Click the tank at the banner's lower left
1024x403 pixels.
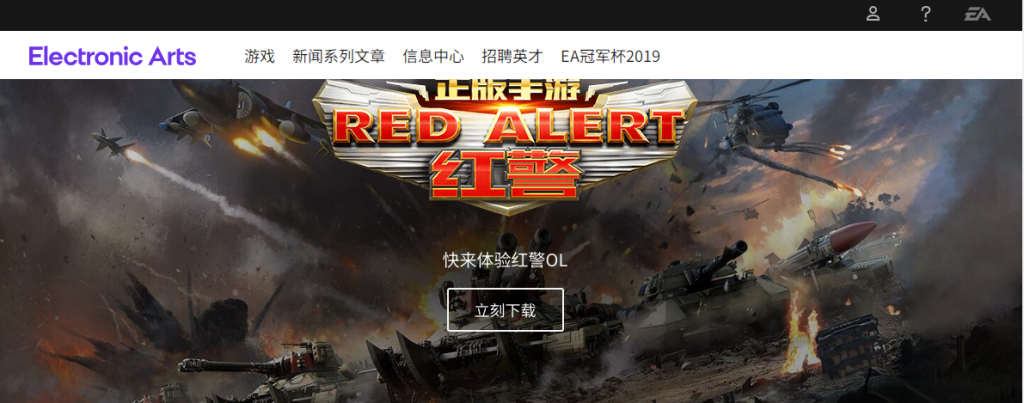click(x=261, y=376)
